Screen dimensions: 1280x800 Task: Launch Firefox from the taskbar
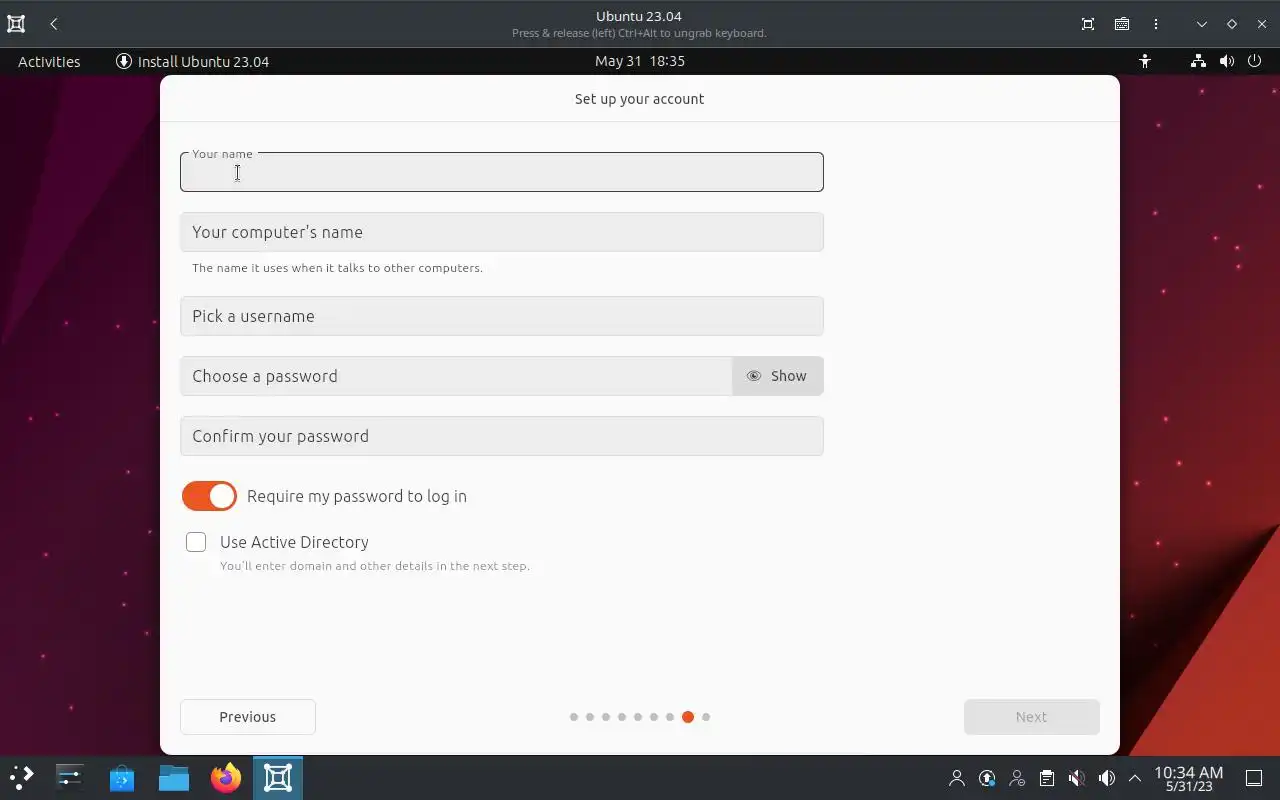226,777
